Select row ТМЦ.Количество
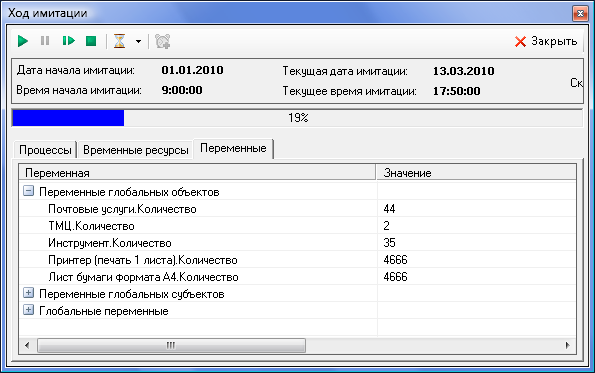The image size is (595, 373). click(x=298, y=226)
